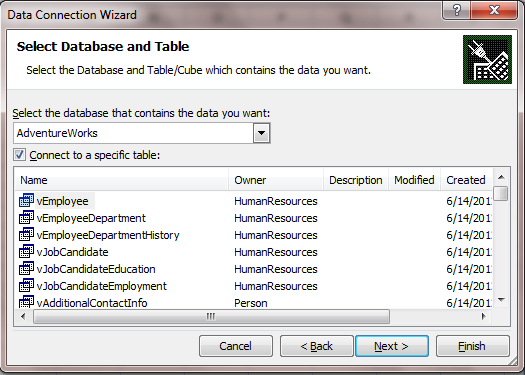The height and width of the screenshot is (375, 525).
Task: Click the view icon beside vJobCandidate
Action: click(26, 251)
